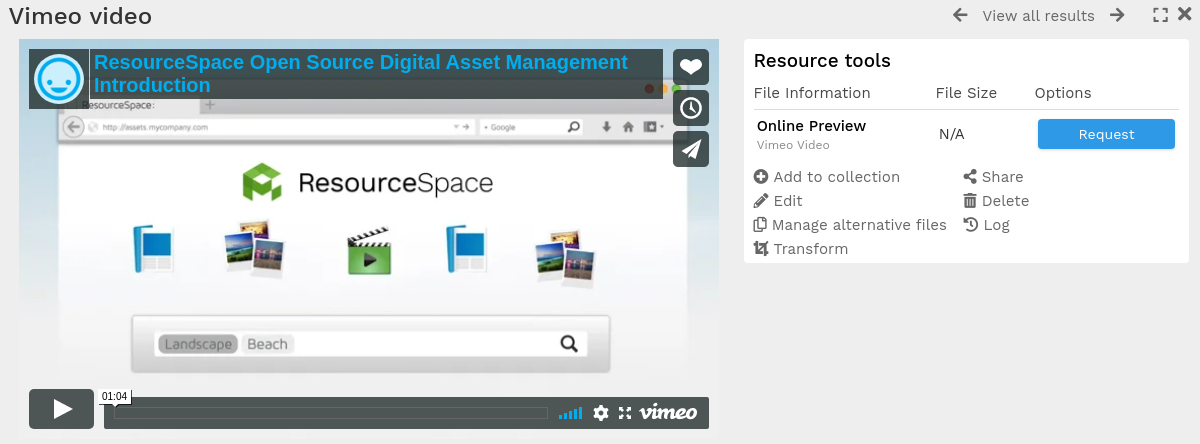Open the resource Log link
Screen dimensions: 1200x444
click(x=997, y=225)
